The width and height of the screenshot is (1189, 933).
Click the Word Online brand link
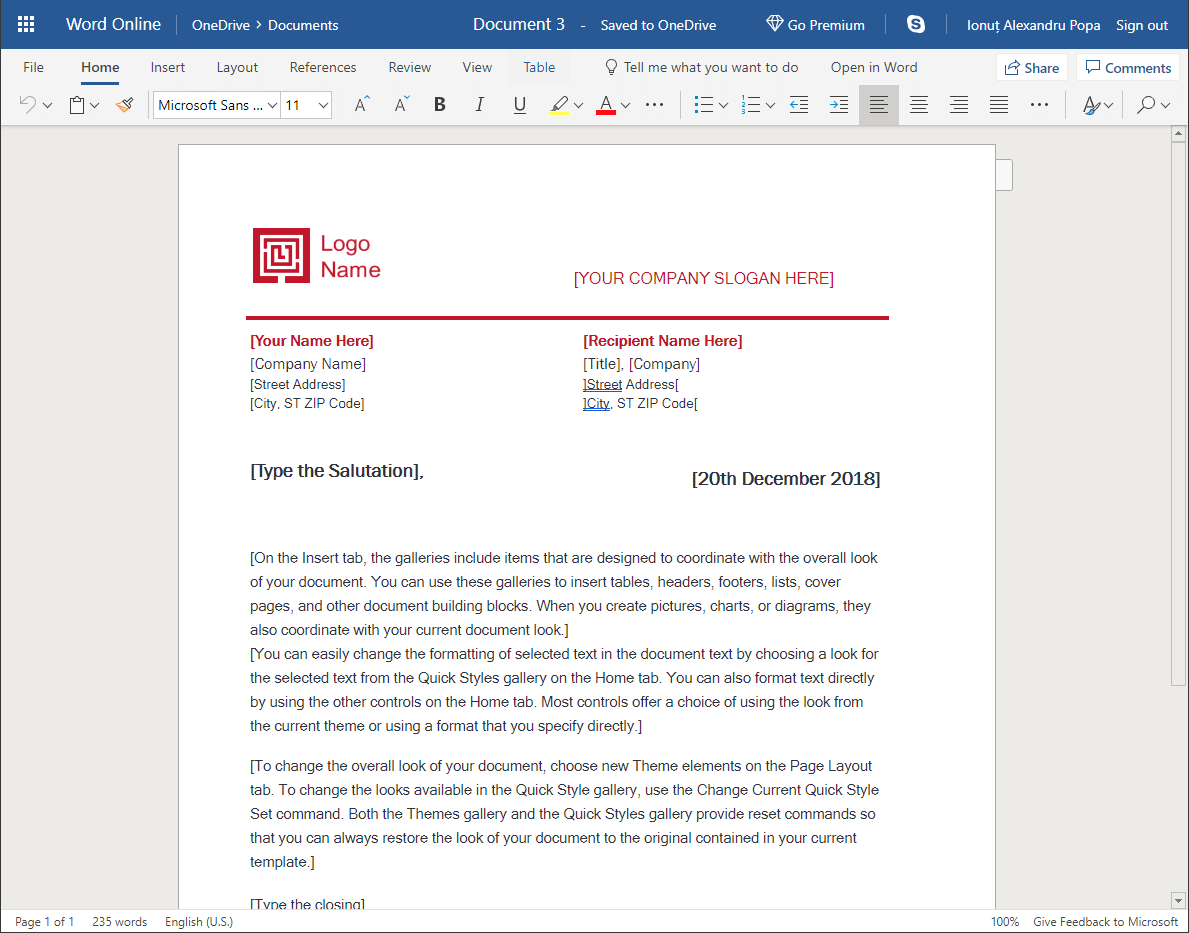[113, 24]
